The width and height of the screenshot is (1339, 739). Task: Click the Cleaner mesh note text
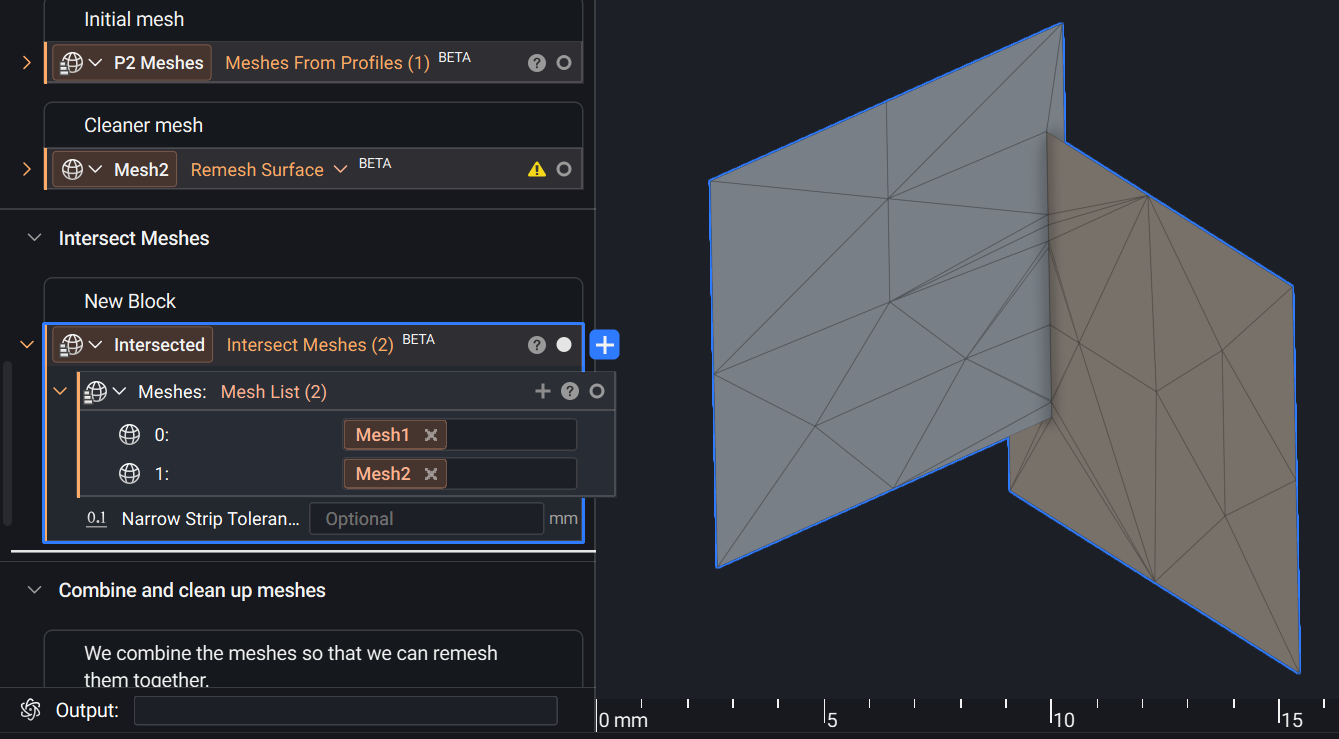click(143, 126)
